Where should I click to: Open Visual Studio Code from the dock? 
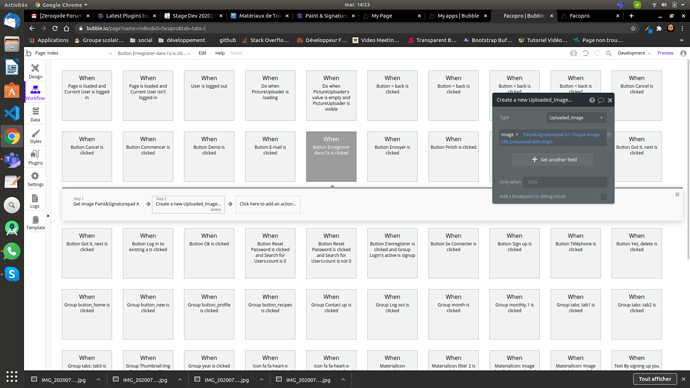pyautogui.click(x=12, y=113)
